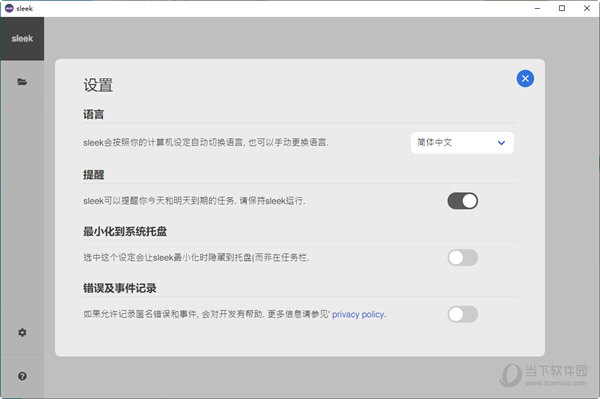Click the reminder description text
Image resolution: width=600 pixels, height=399 pixels.
pos(194,201)
